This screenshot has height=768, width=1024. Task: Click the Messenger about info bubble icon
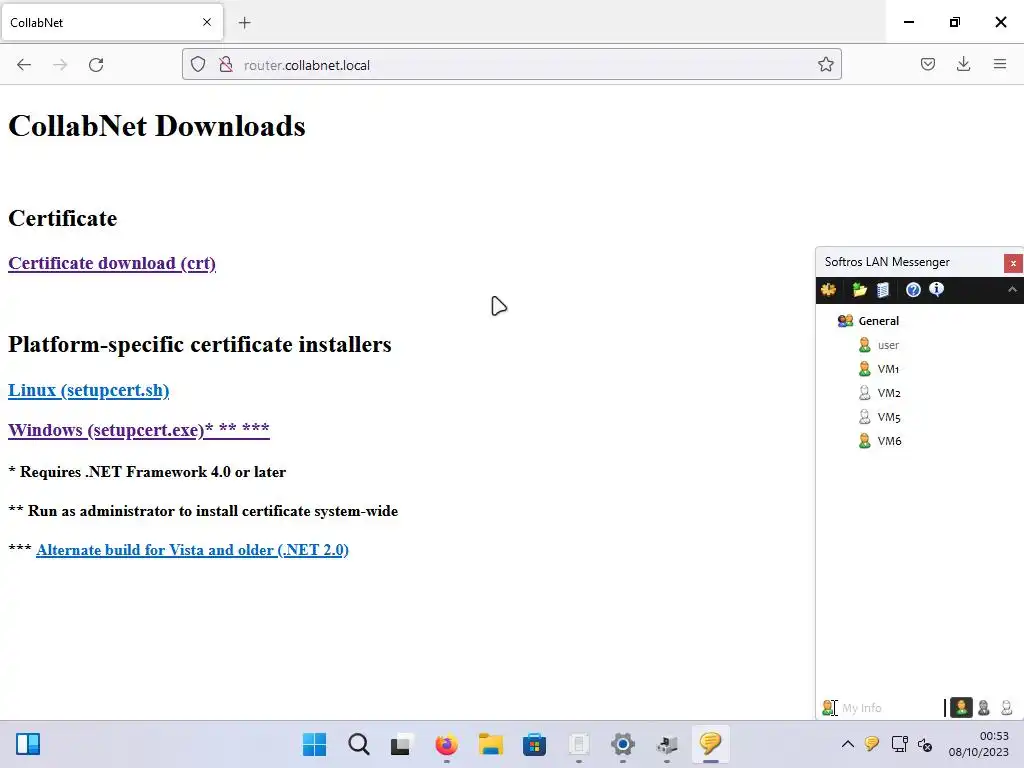pos(936,289)
